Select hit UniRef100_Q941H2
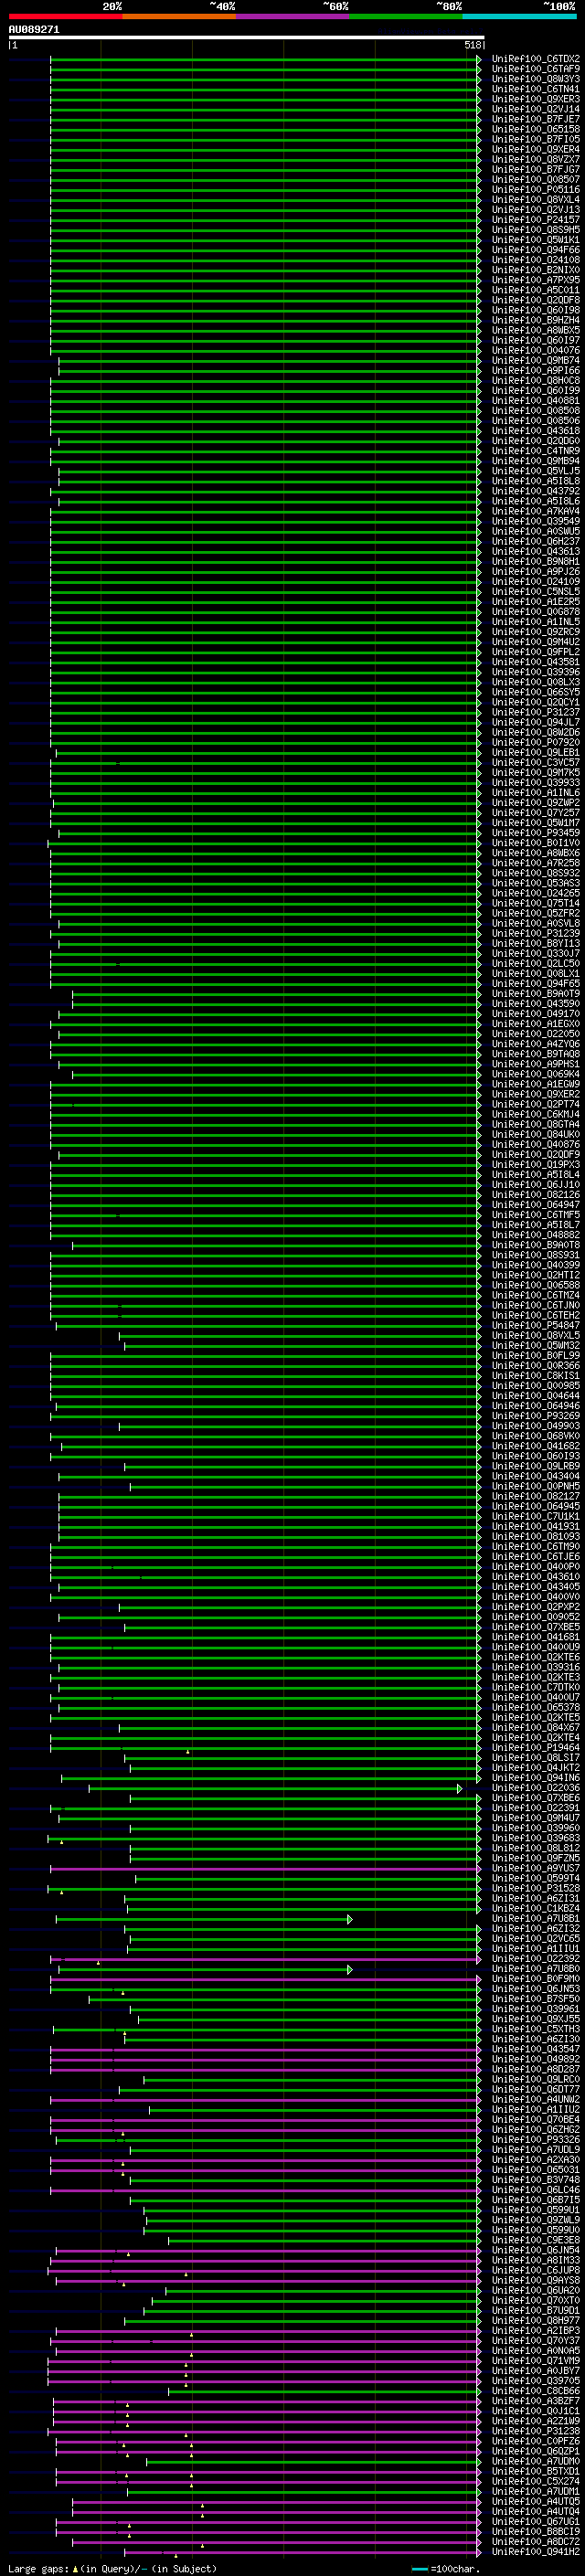585x2576 pixels. [x=536, y=2551]
